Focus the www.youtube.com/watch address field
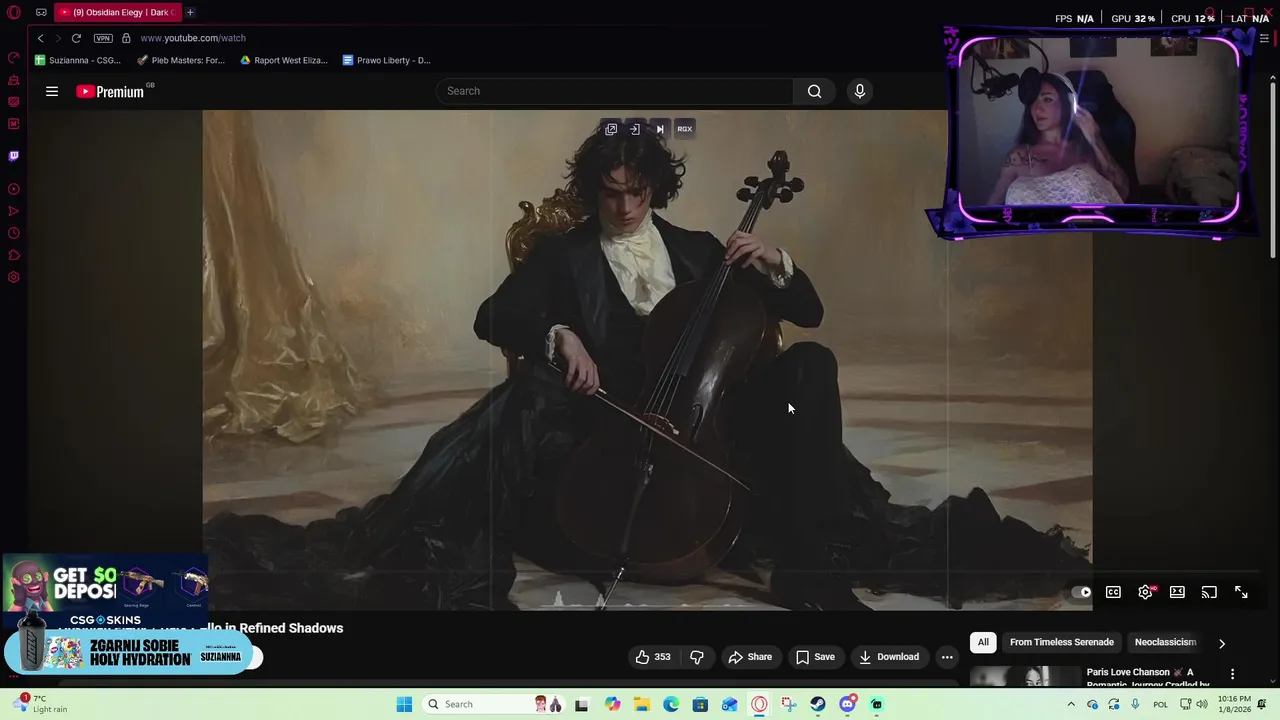 (193, 38)
